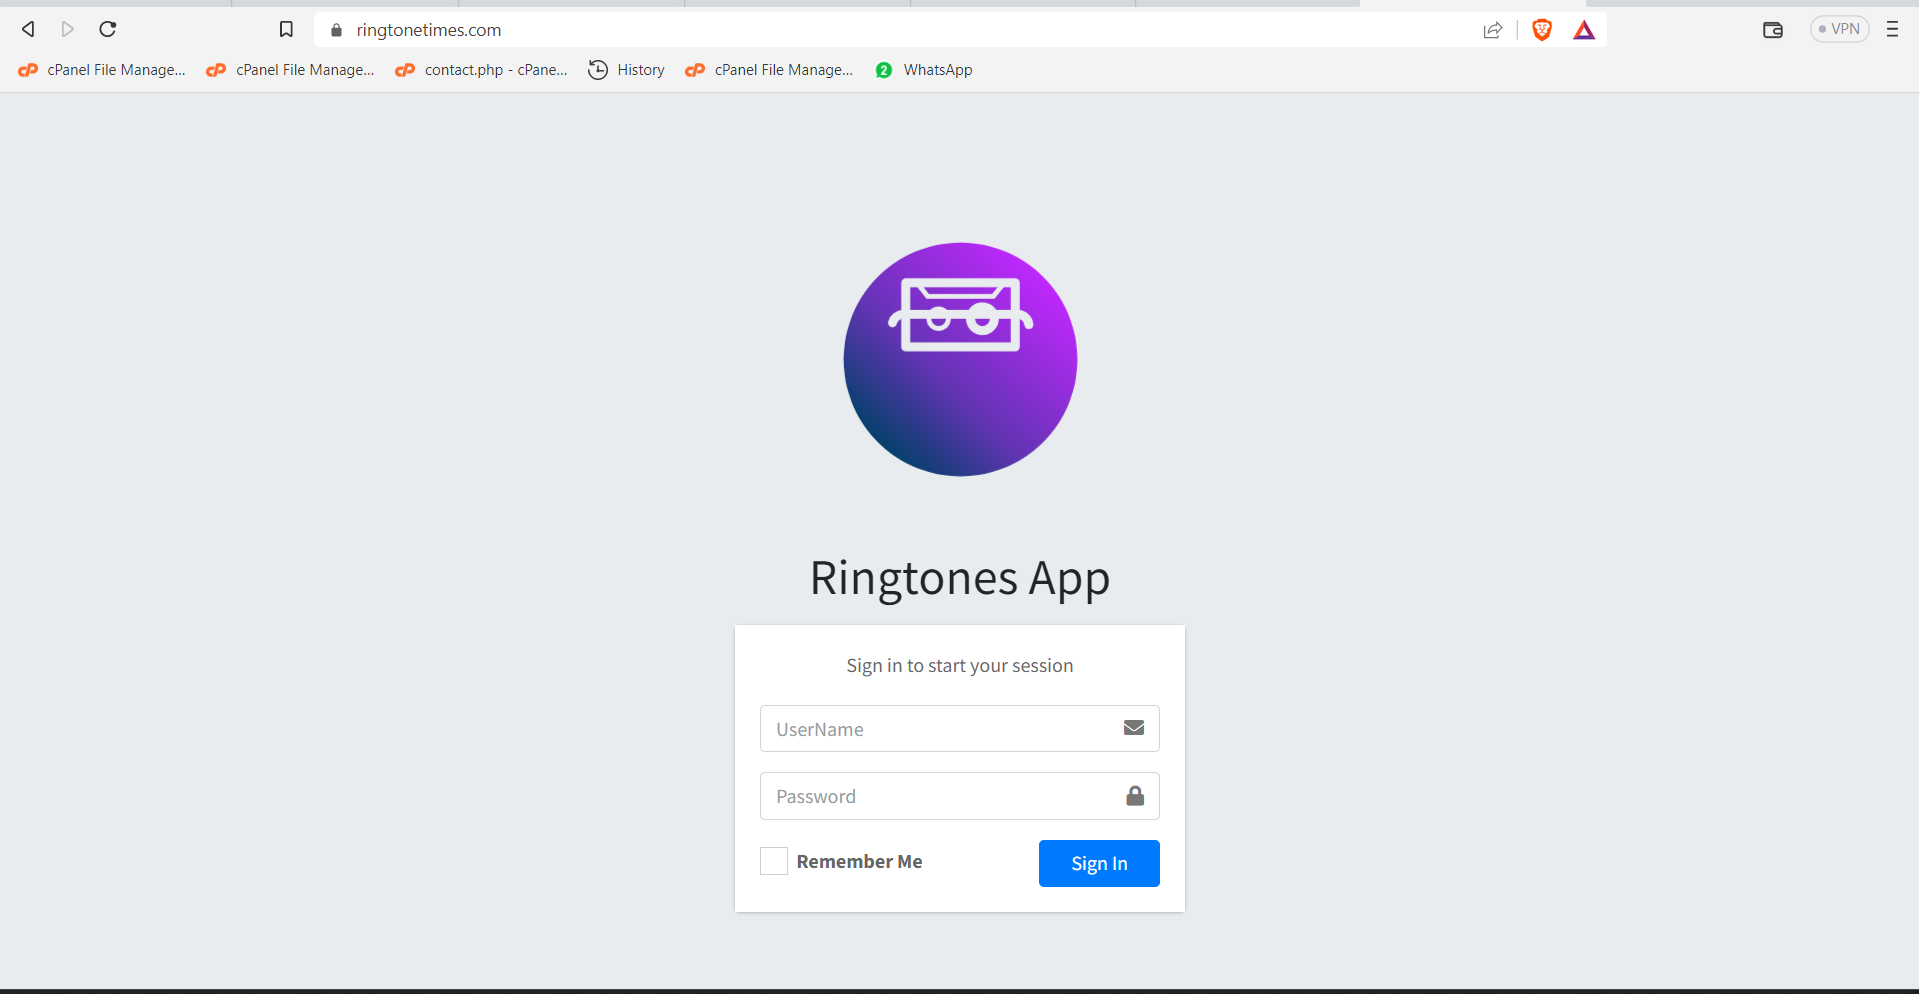1919x994 pixels.
Task: Focus the Password input field
Action: 938,796
